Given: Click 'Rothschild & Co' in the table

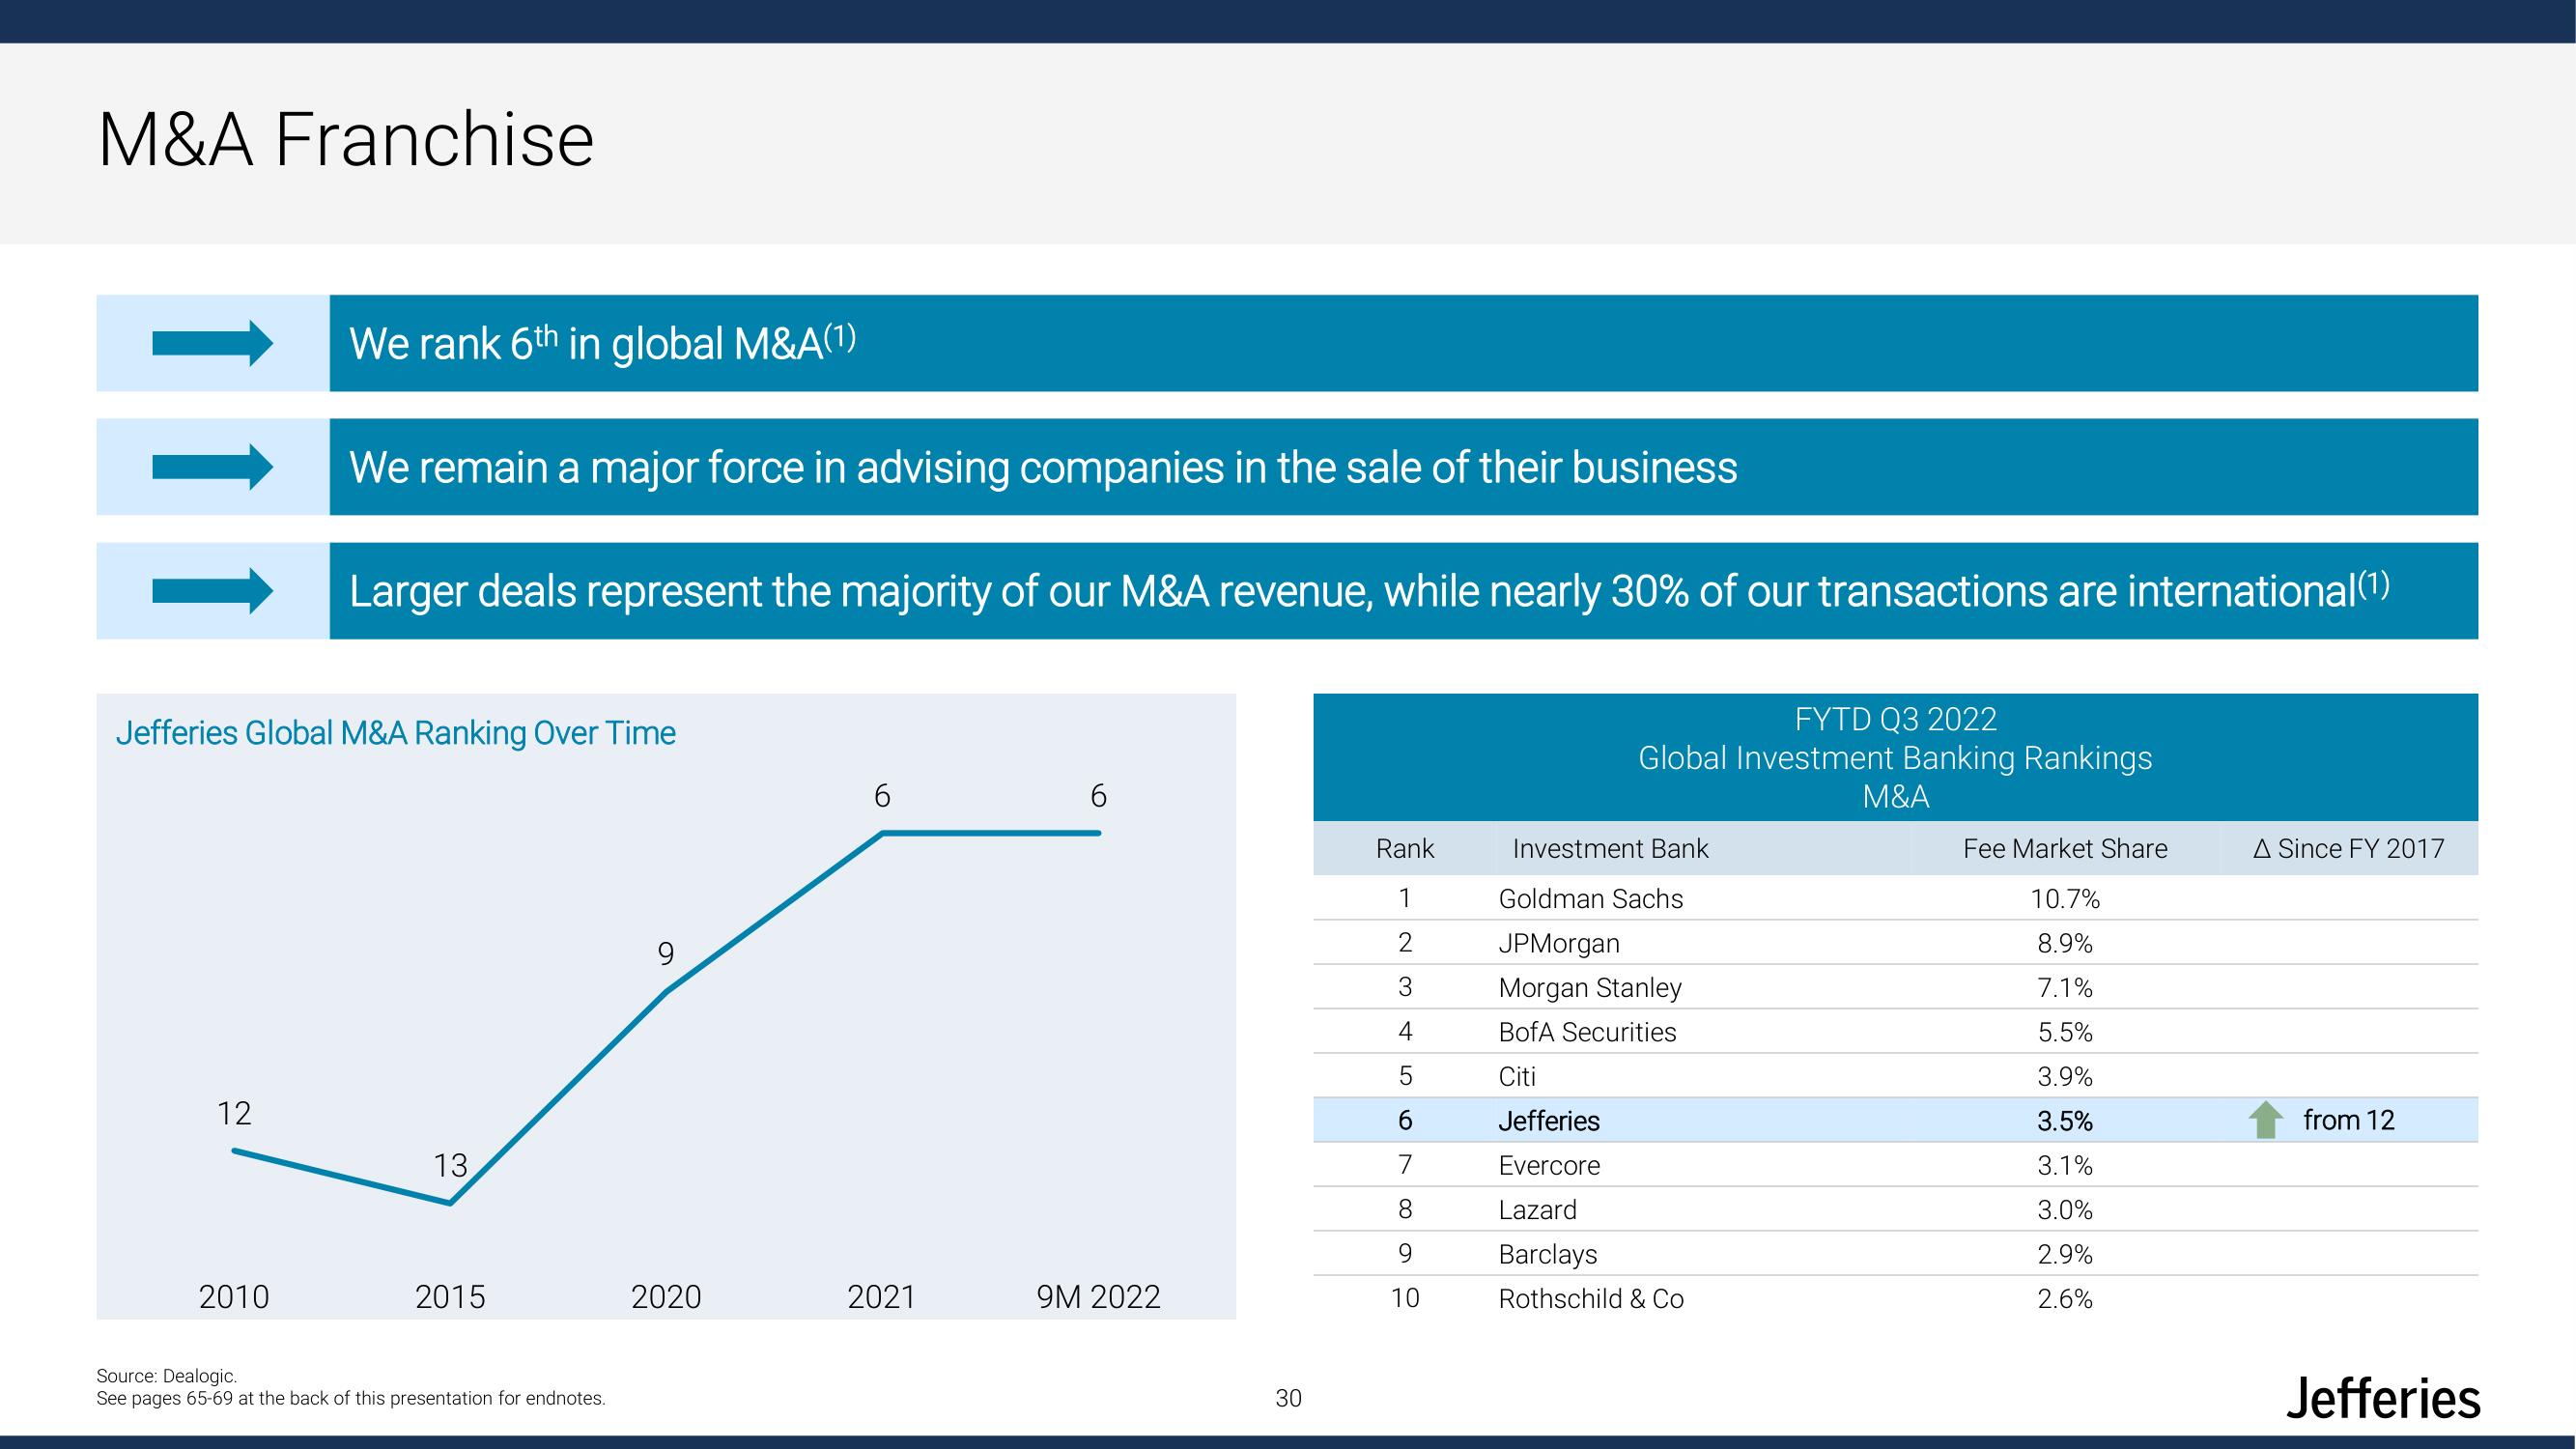Looking at the screenshot, I should pyautogui.click(x=1591, y=1299).
